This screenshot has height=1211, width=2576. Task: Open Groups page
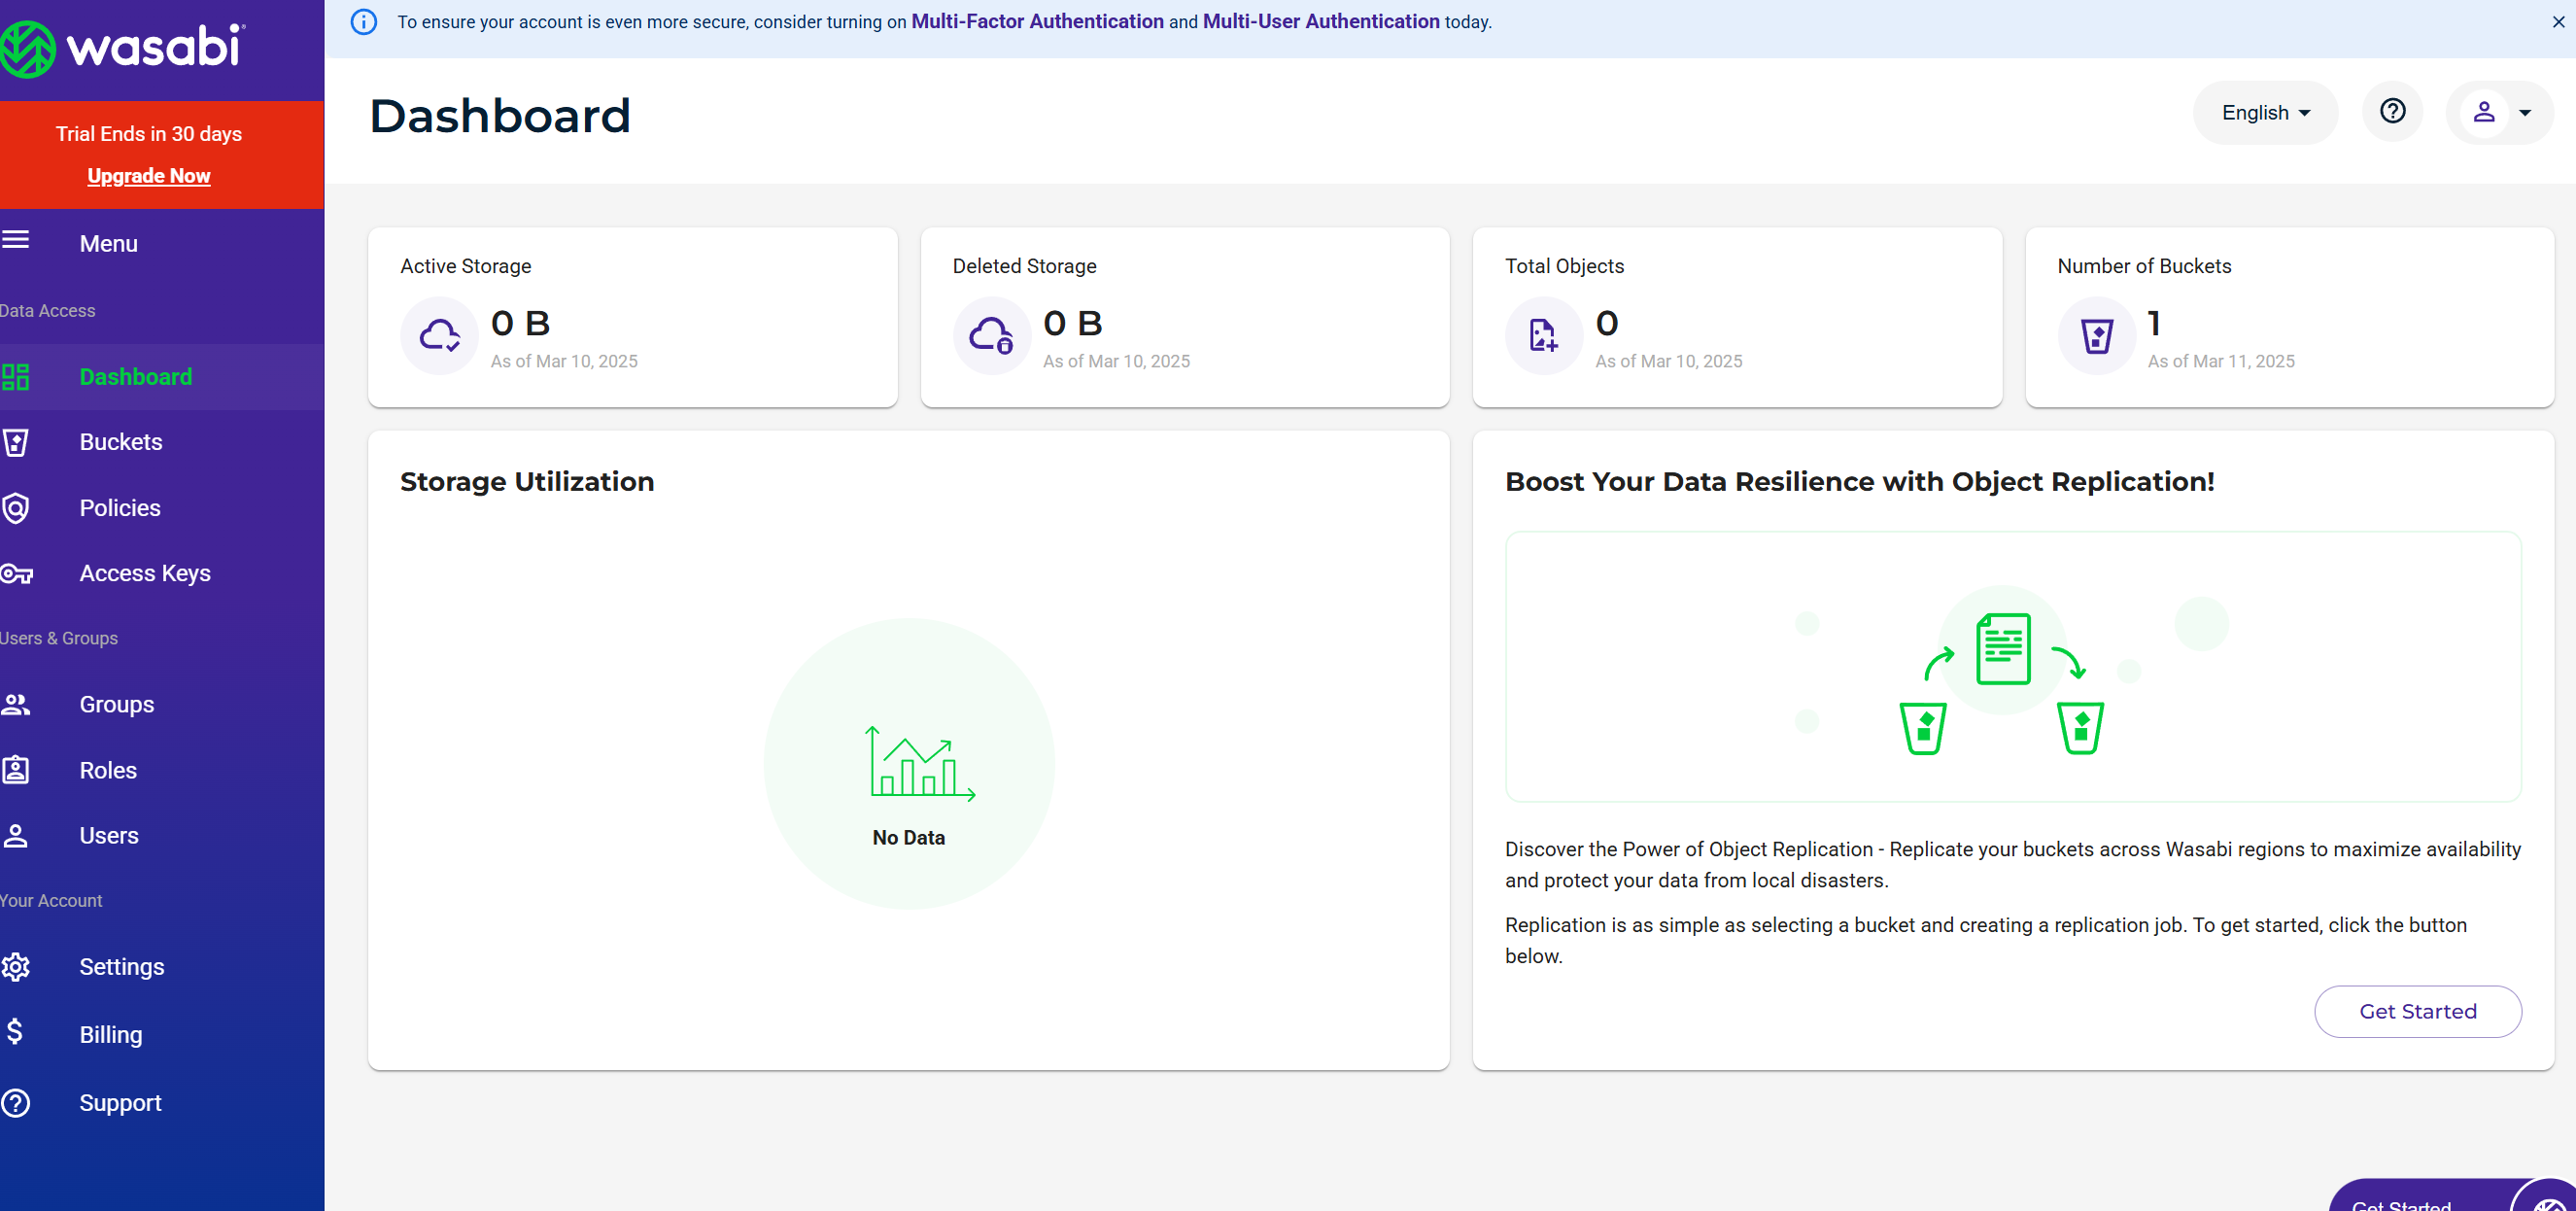162,704
